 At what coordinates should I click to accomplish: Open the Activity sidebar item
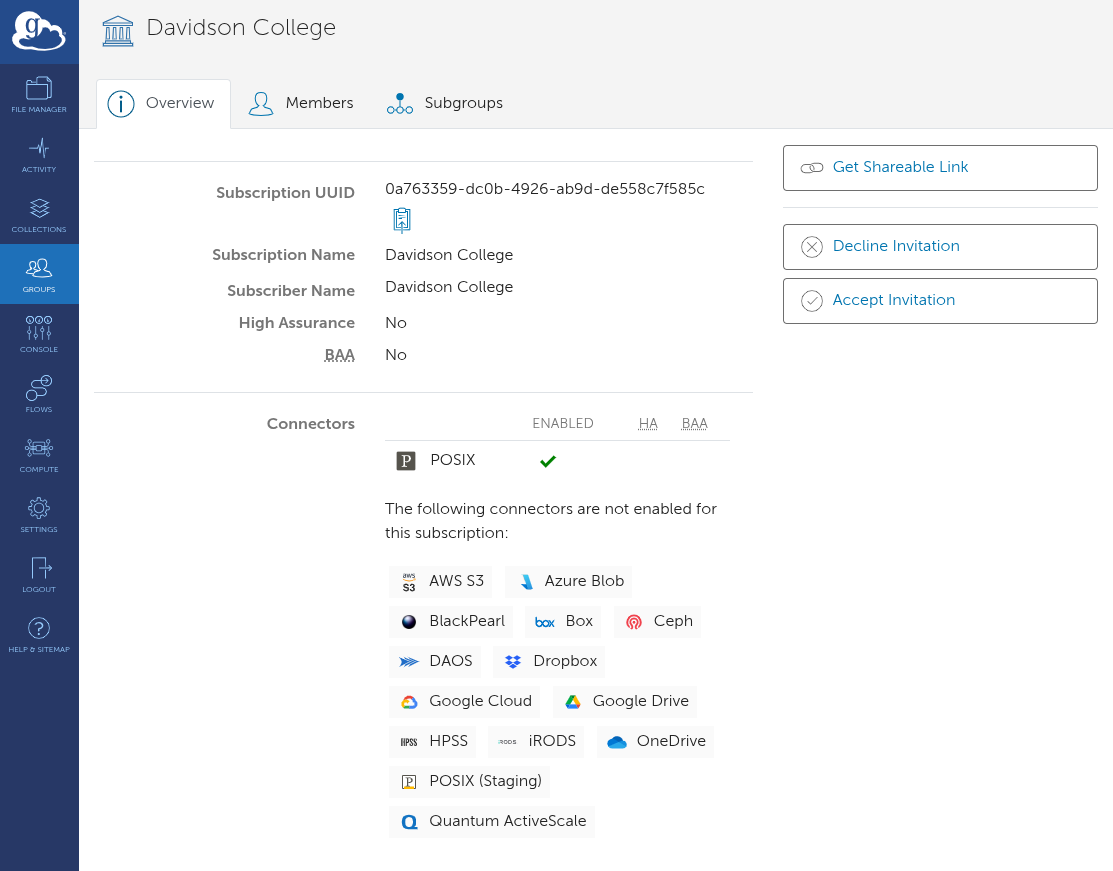[39, 155]
